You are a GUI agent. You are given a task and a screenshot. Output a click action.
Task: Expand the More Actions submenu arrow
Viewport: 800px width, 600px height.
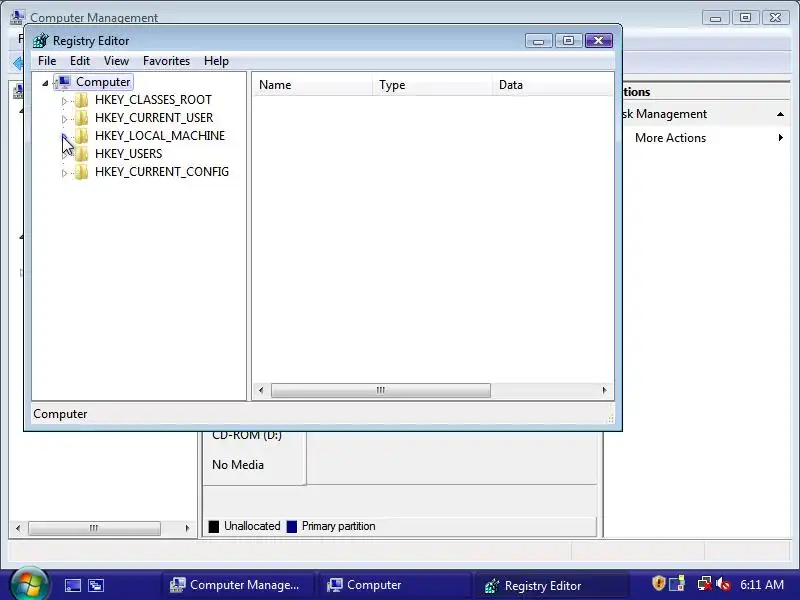[x=781, y=137]
